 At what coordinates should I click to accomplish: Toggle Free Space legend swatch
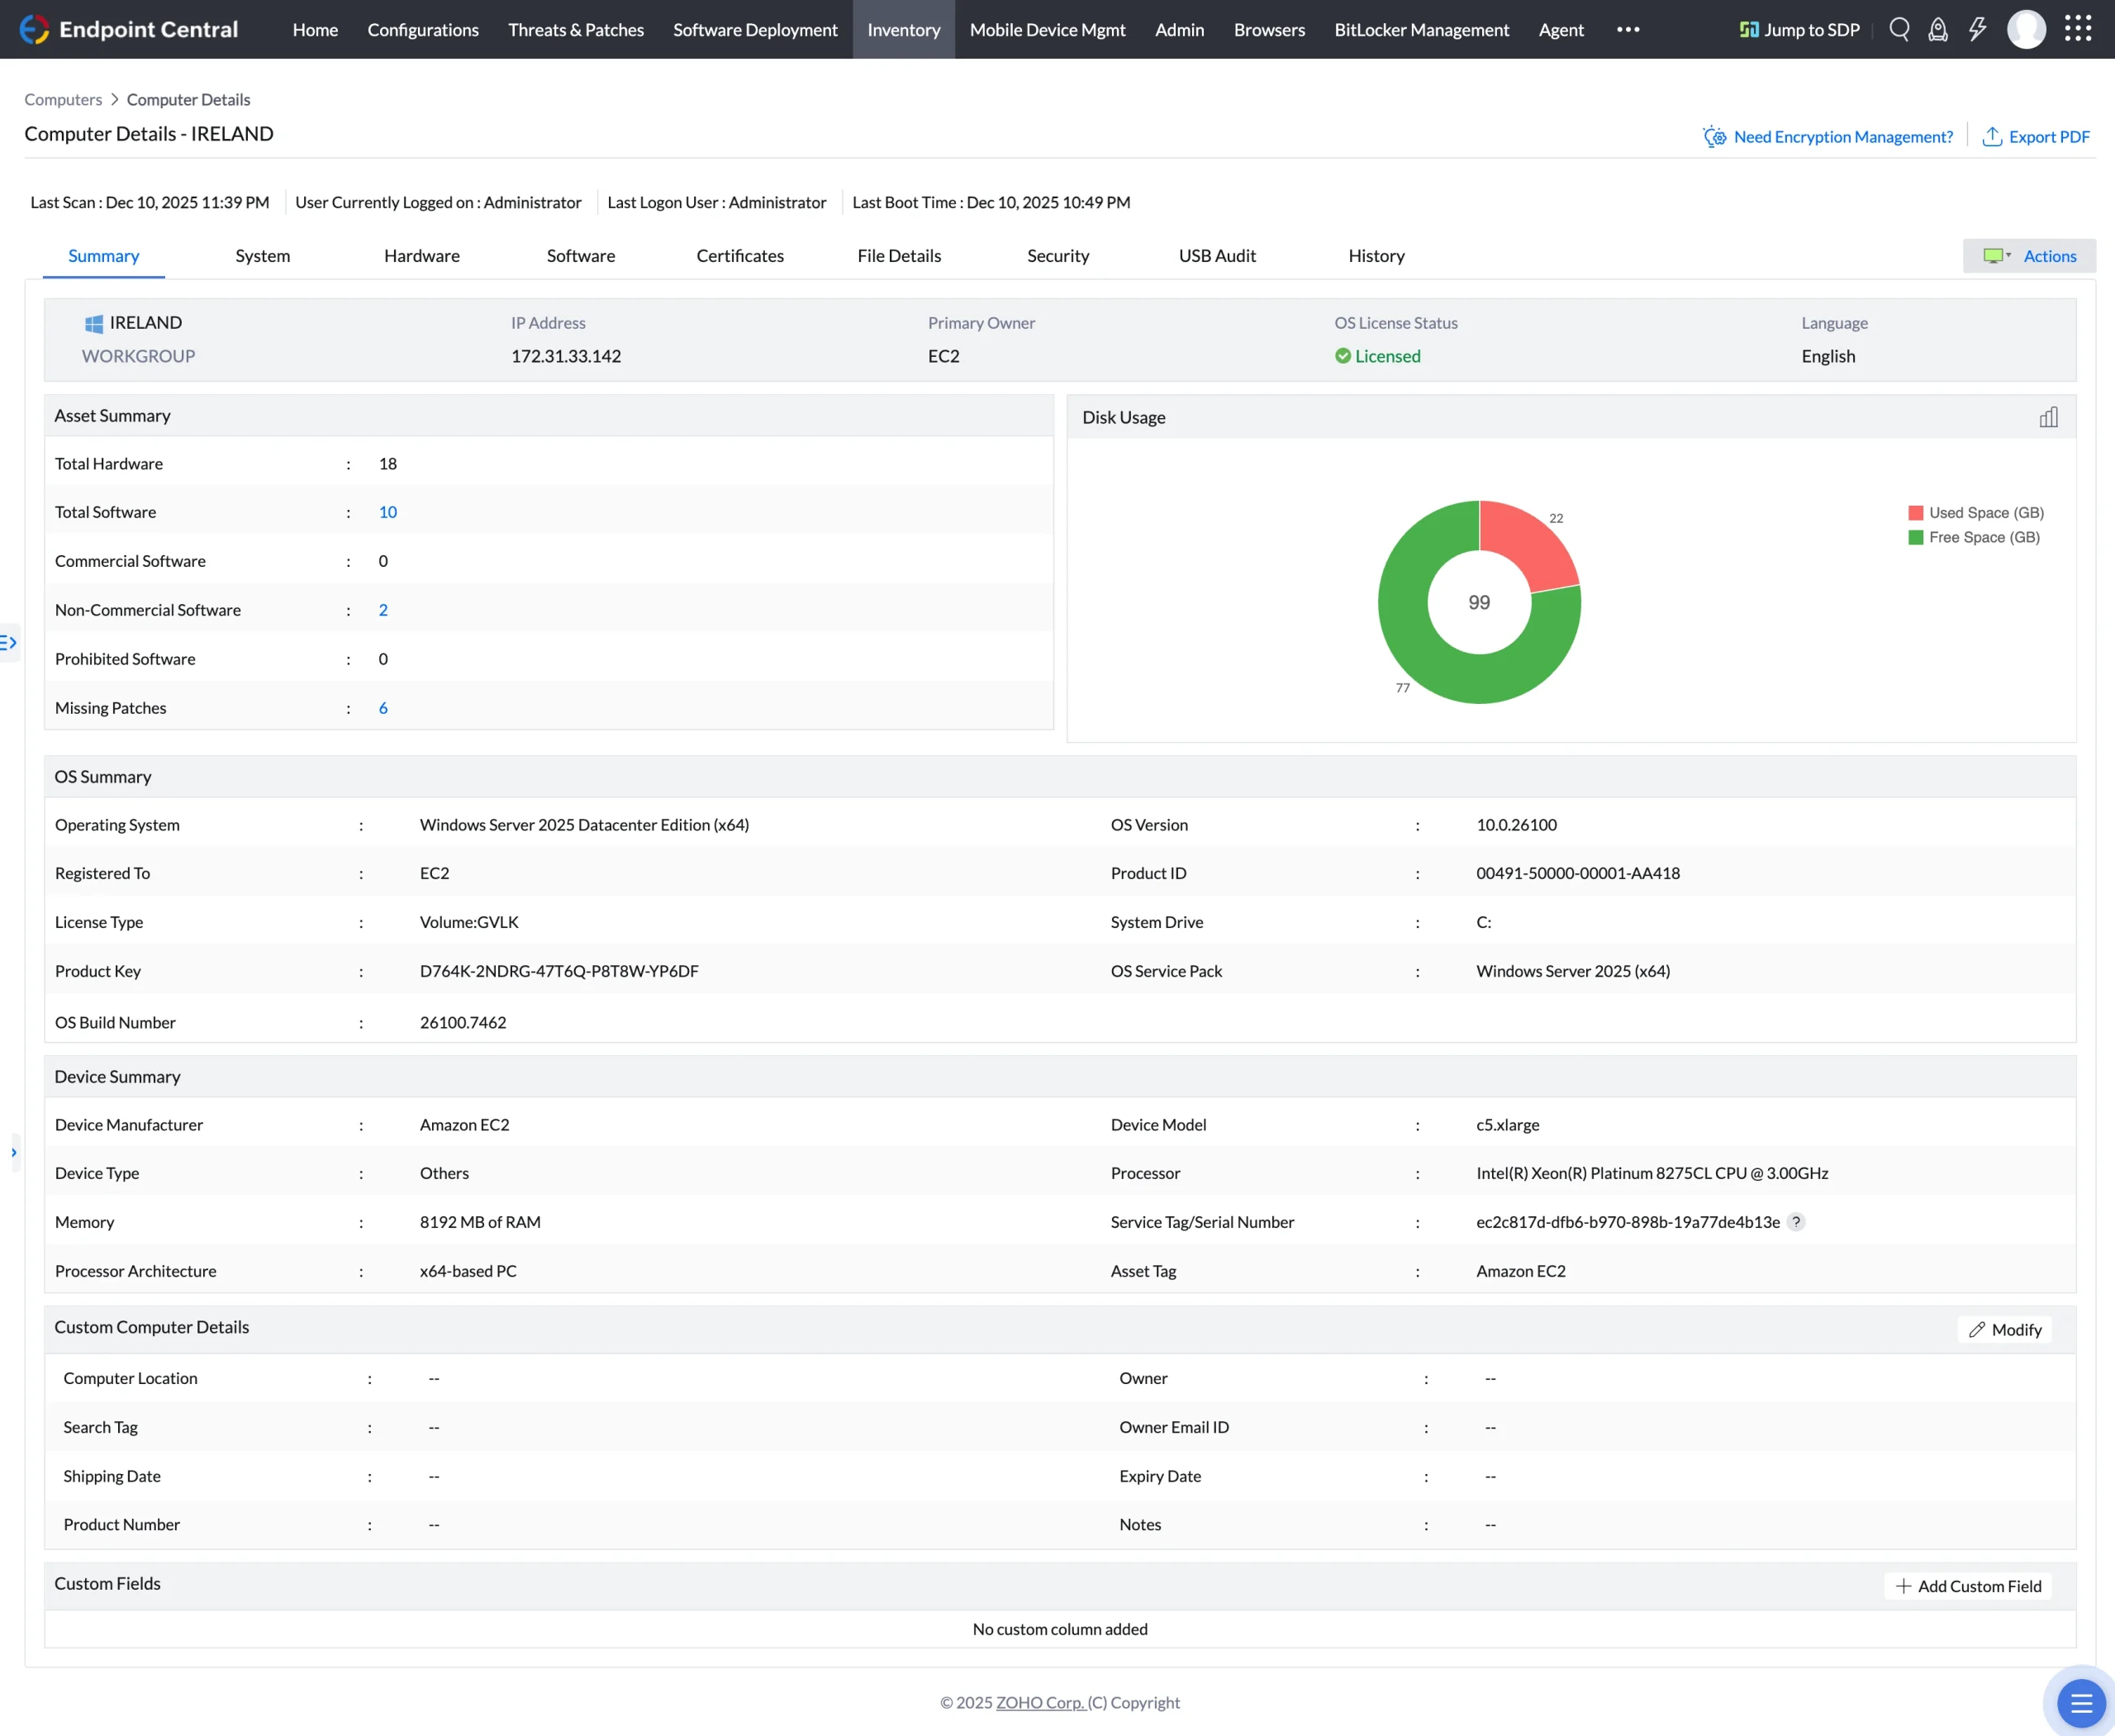[1915, 538]
